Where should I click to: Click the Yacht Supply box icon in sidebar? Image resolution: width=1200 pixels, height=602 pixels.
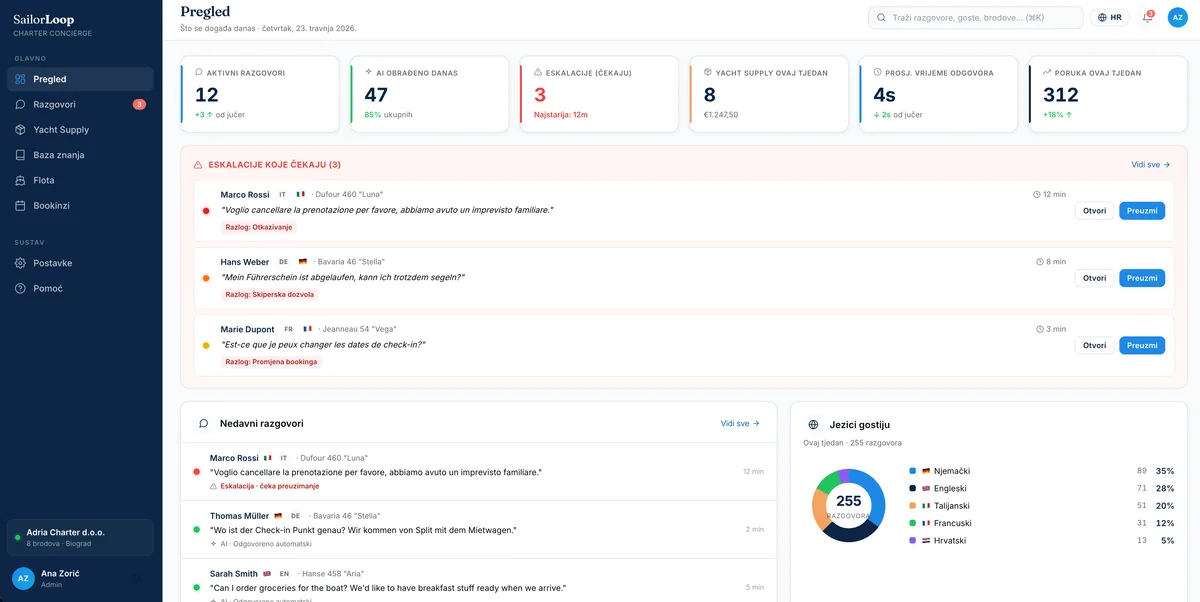coord(21,130)
